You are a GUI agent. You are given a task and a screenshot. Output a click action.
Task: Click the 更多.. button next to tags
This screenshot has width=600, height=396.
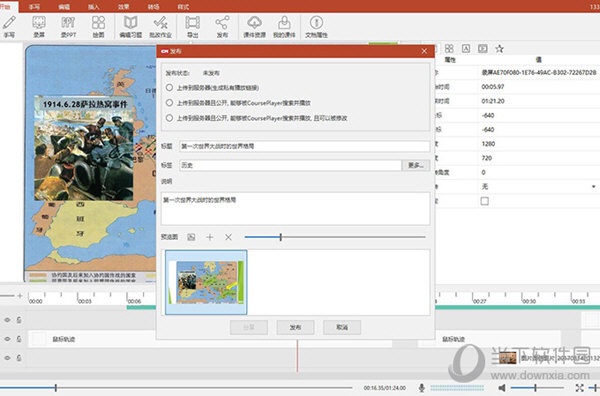tap(416, 165)
